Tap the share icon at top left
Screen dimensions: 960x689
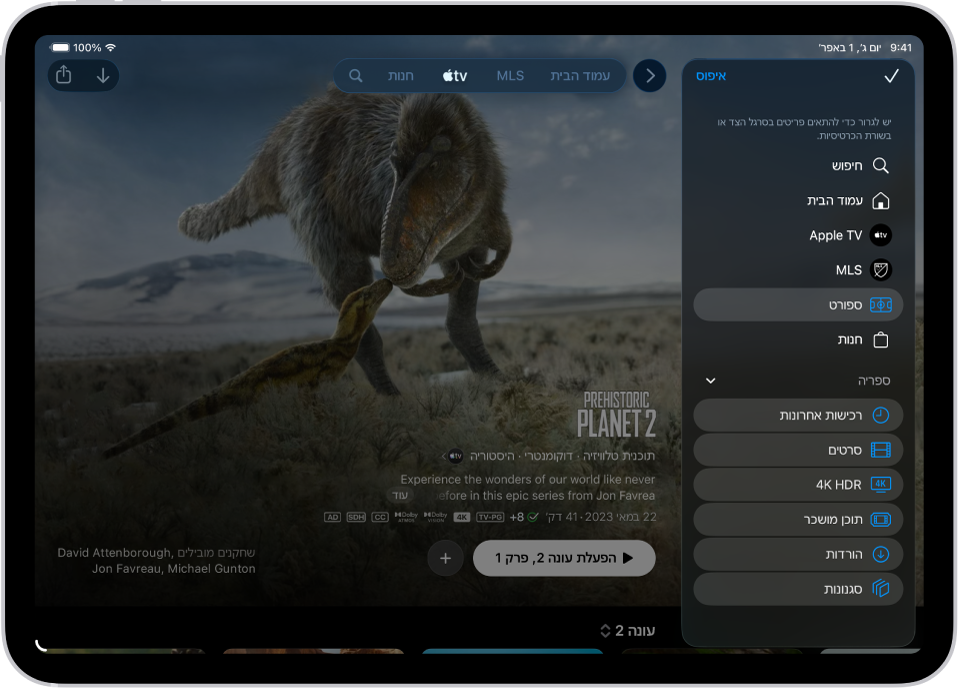coord(64,75)
